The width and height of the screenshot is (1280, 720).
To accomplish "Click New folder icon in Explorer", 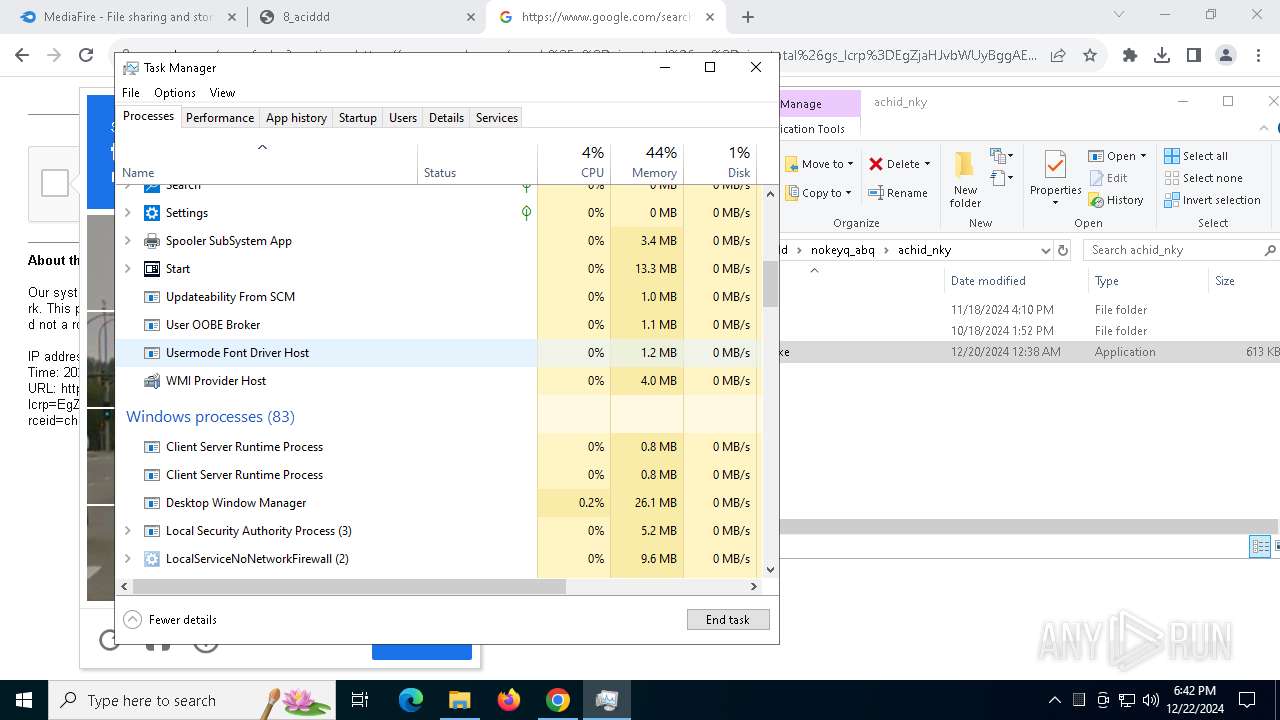I will point(965,166).
